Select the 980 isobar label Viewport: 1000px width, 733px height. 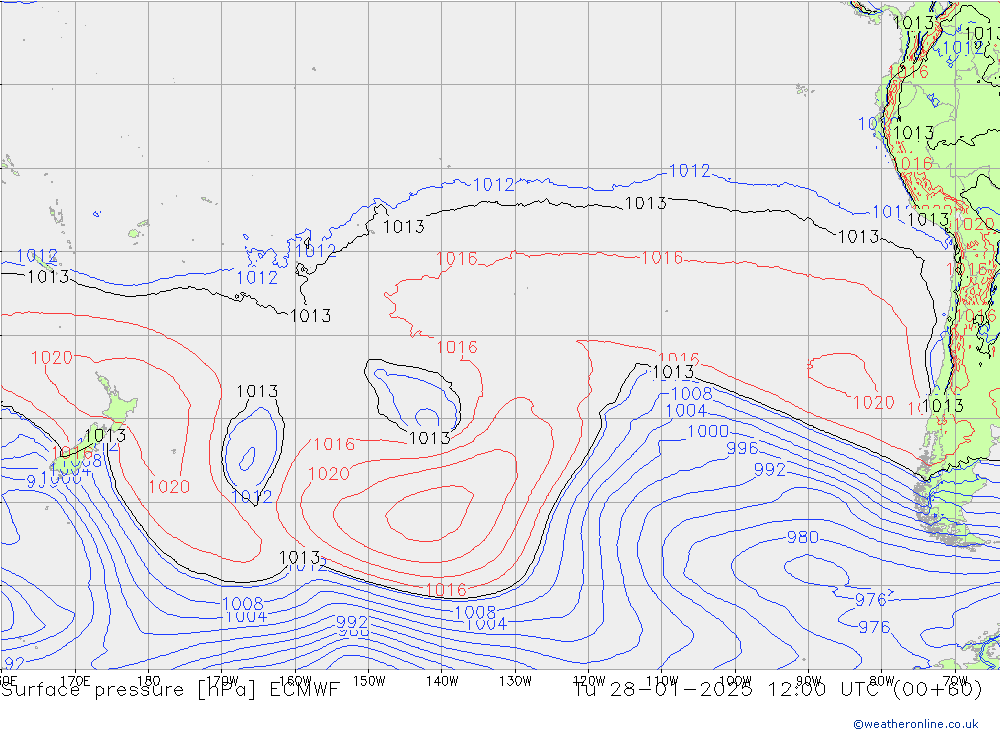(x=802, y=537)
